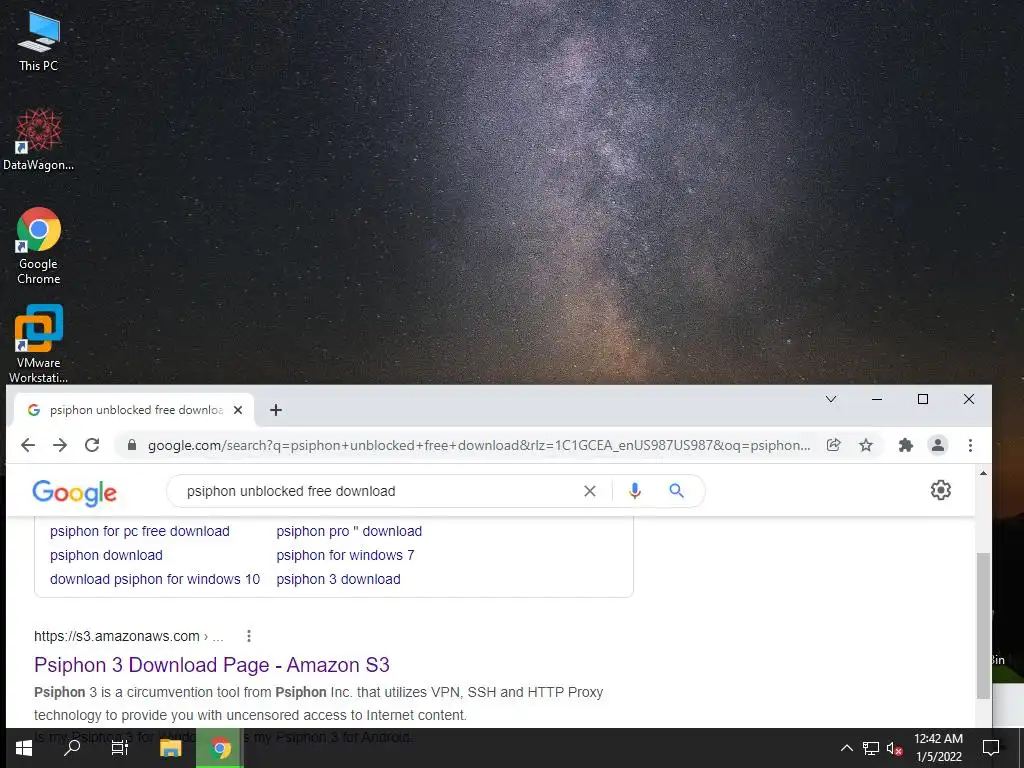Click the scrollbar up arrow
1024x768 pixels.
click(x=983, y=473)
